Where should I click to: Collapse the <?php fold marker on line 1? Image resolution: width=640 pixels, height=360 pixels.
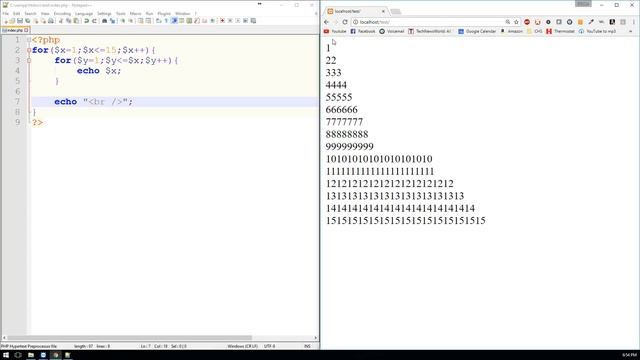(x=29, y=40)
